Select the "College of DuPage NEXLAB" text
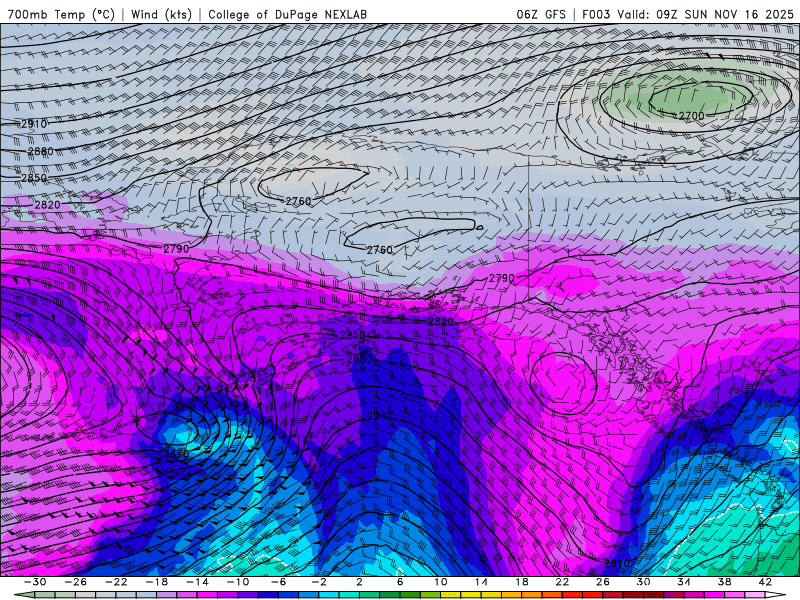The height and width of the screenshot is (600, 800). (x=287, y=14)
